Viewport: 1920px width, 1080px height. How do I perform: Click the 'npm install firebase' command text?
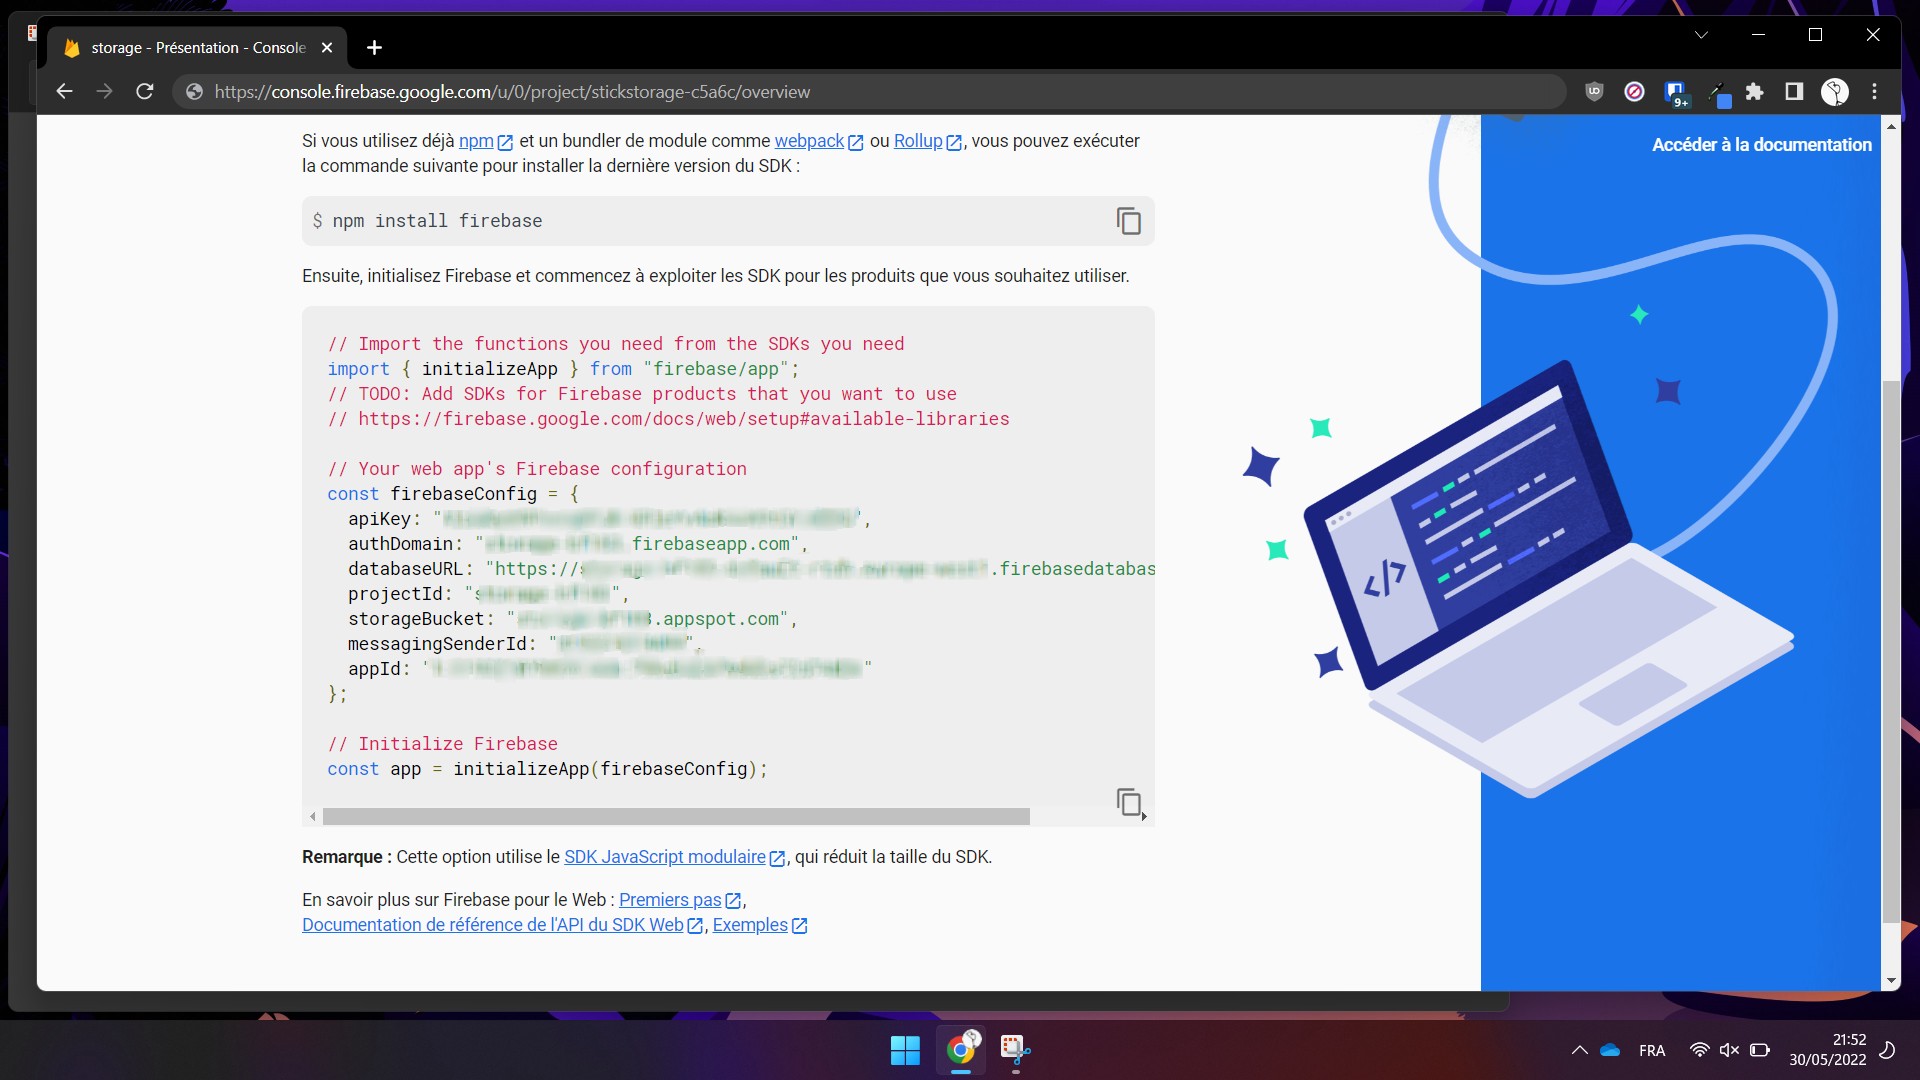(x=437, y=221)
